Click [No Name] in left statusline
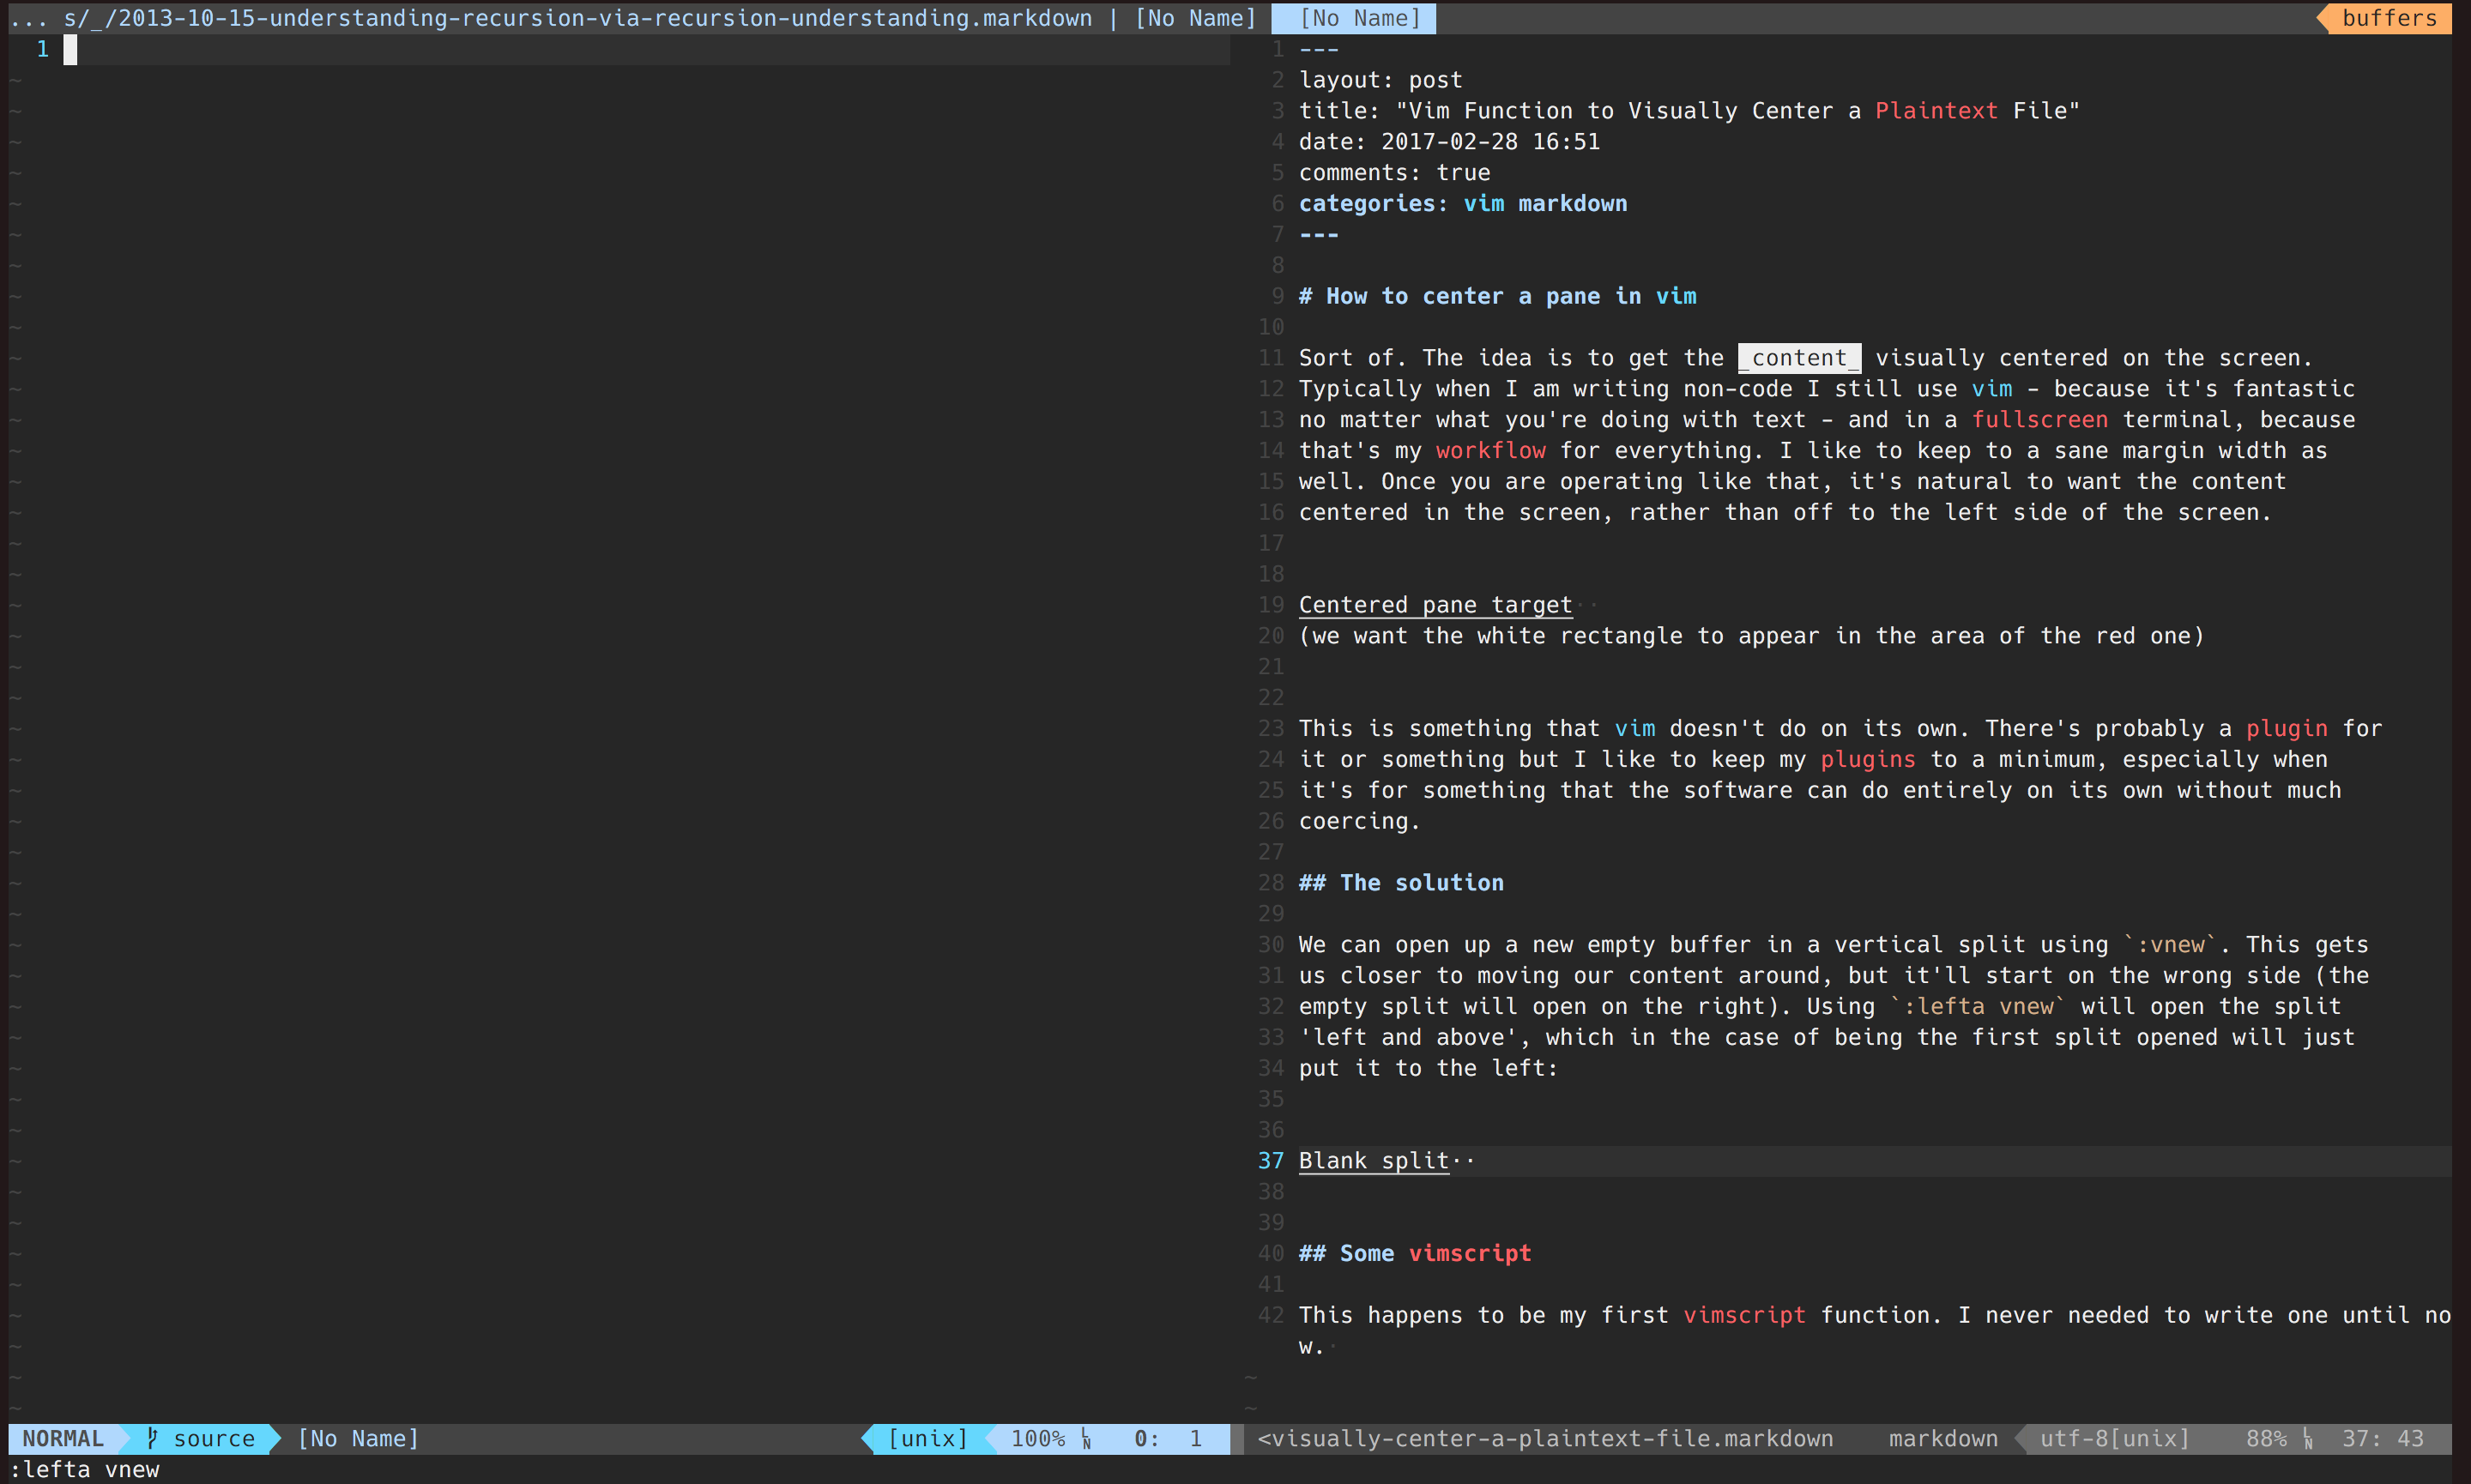The width and height of the screenshot is (2471, 1484). (358, 1438)
